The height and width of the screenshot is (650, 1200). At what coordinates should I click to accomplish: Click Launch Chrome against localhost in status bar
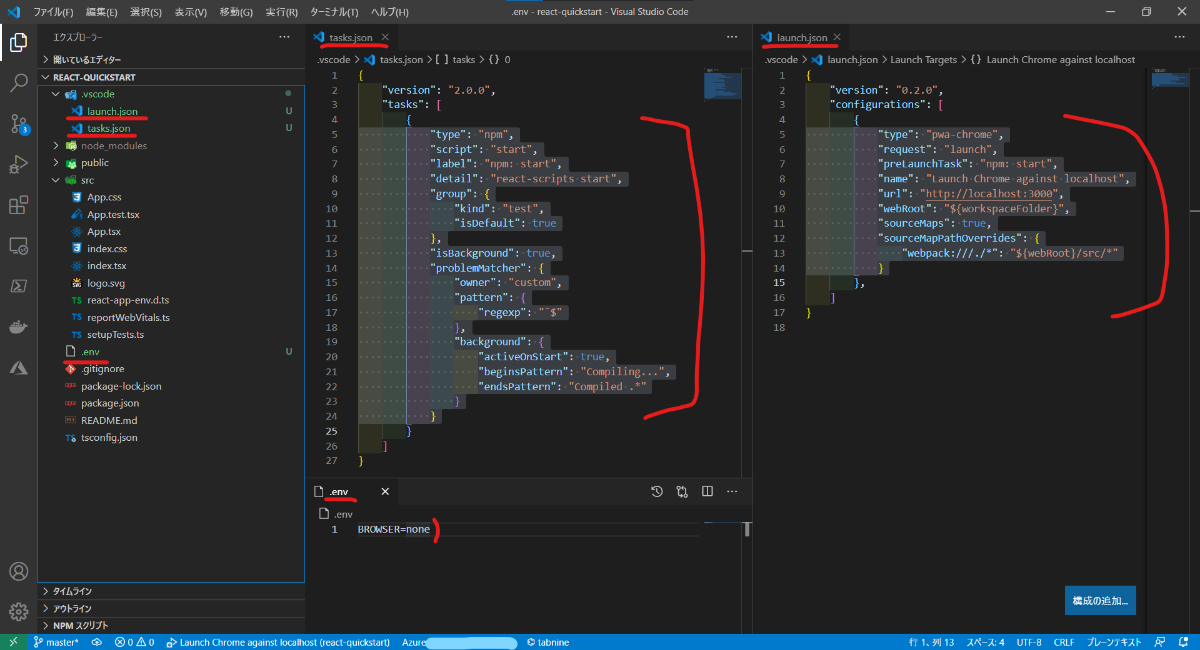coord(278,642)
